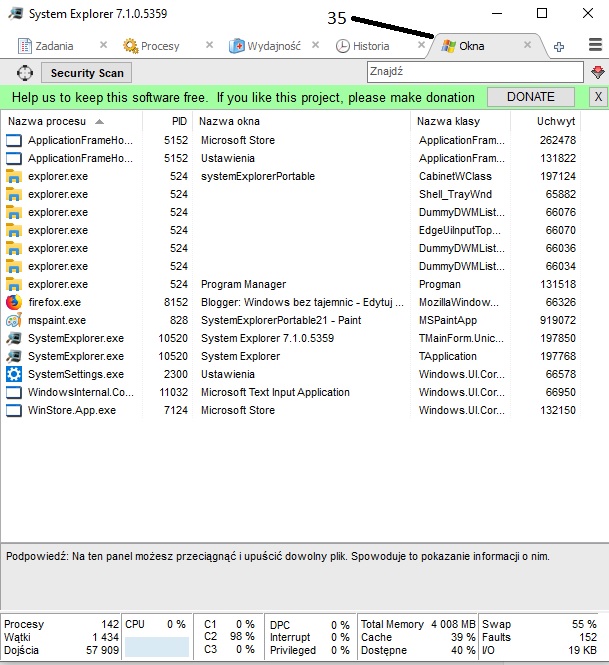Add a new tab with plus icon
609x665 pixels.
point(559,47)
